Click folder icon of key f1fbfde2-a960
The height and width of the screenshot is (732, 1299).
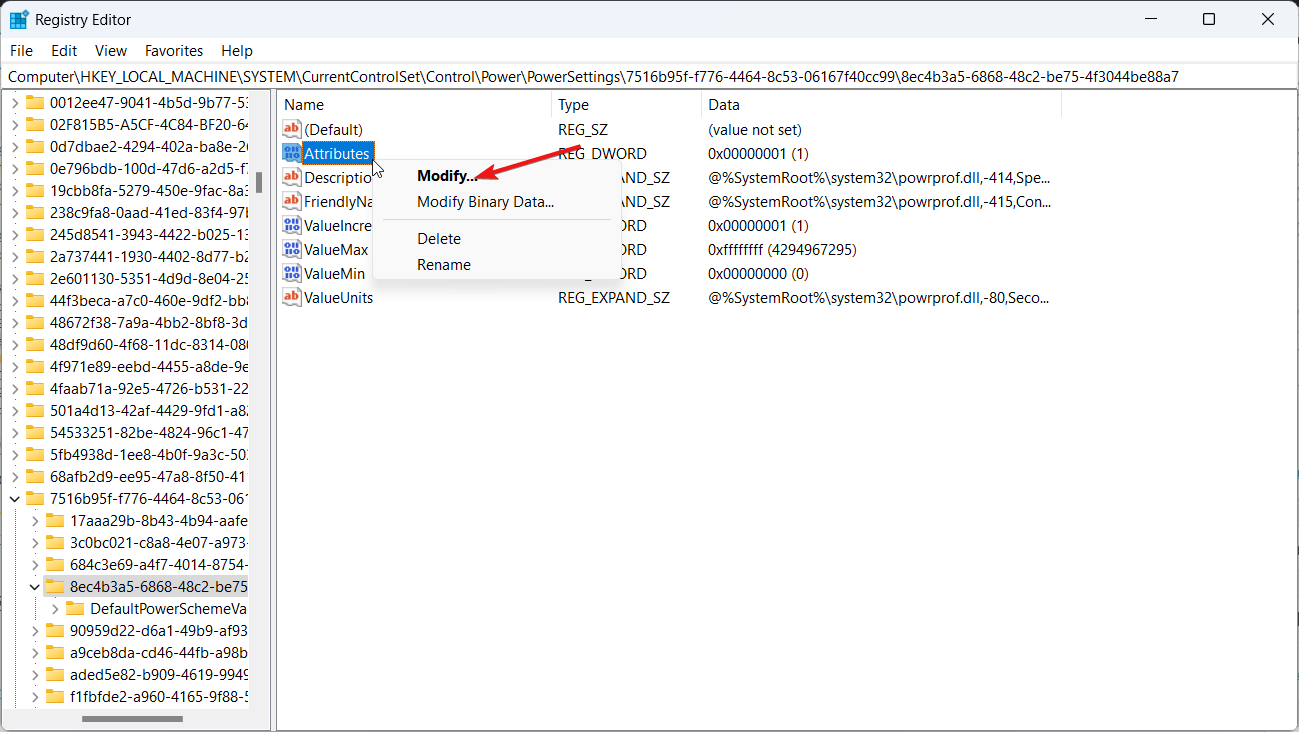click(55, 696)
